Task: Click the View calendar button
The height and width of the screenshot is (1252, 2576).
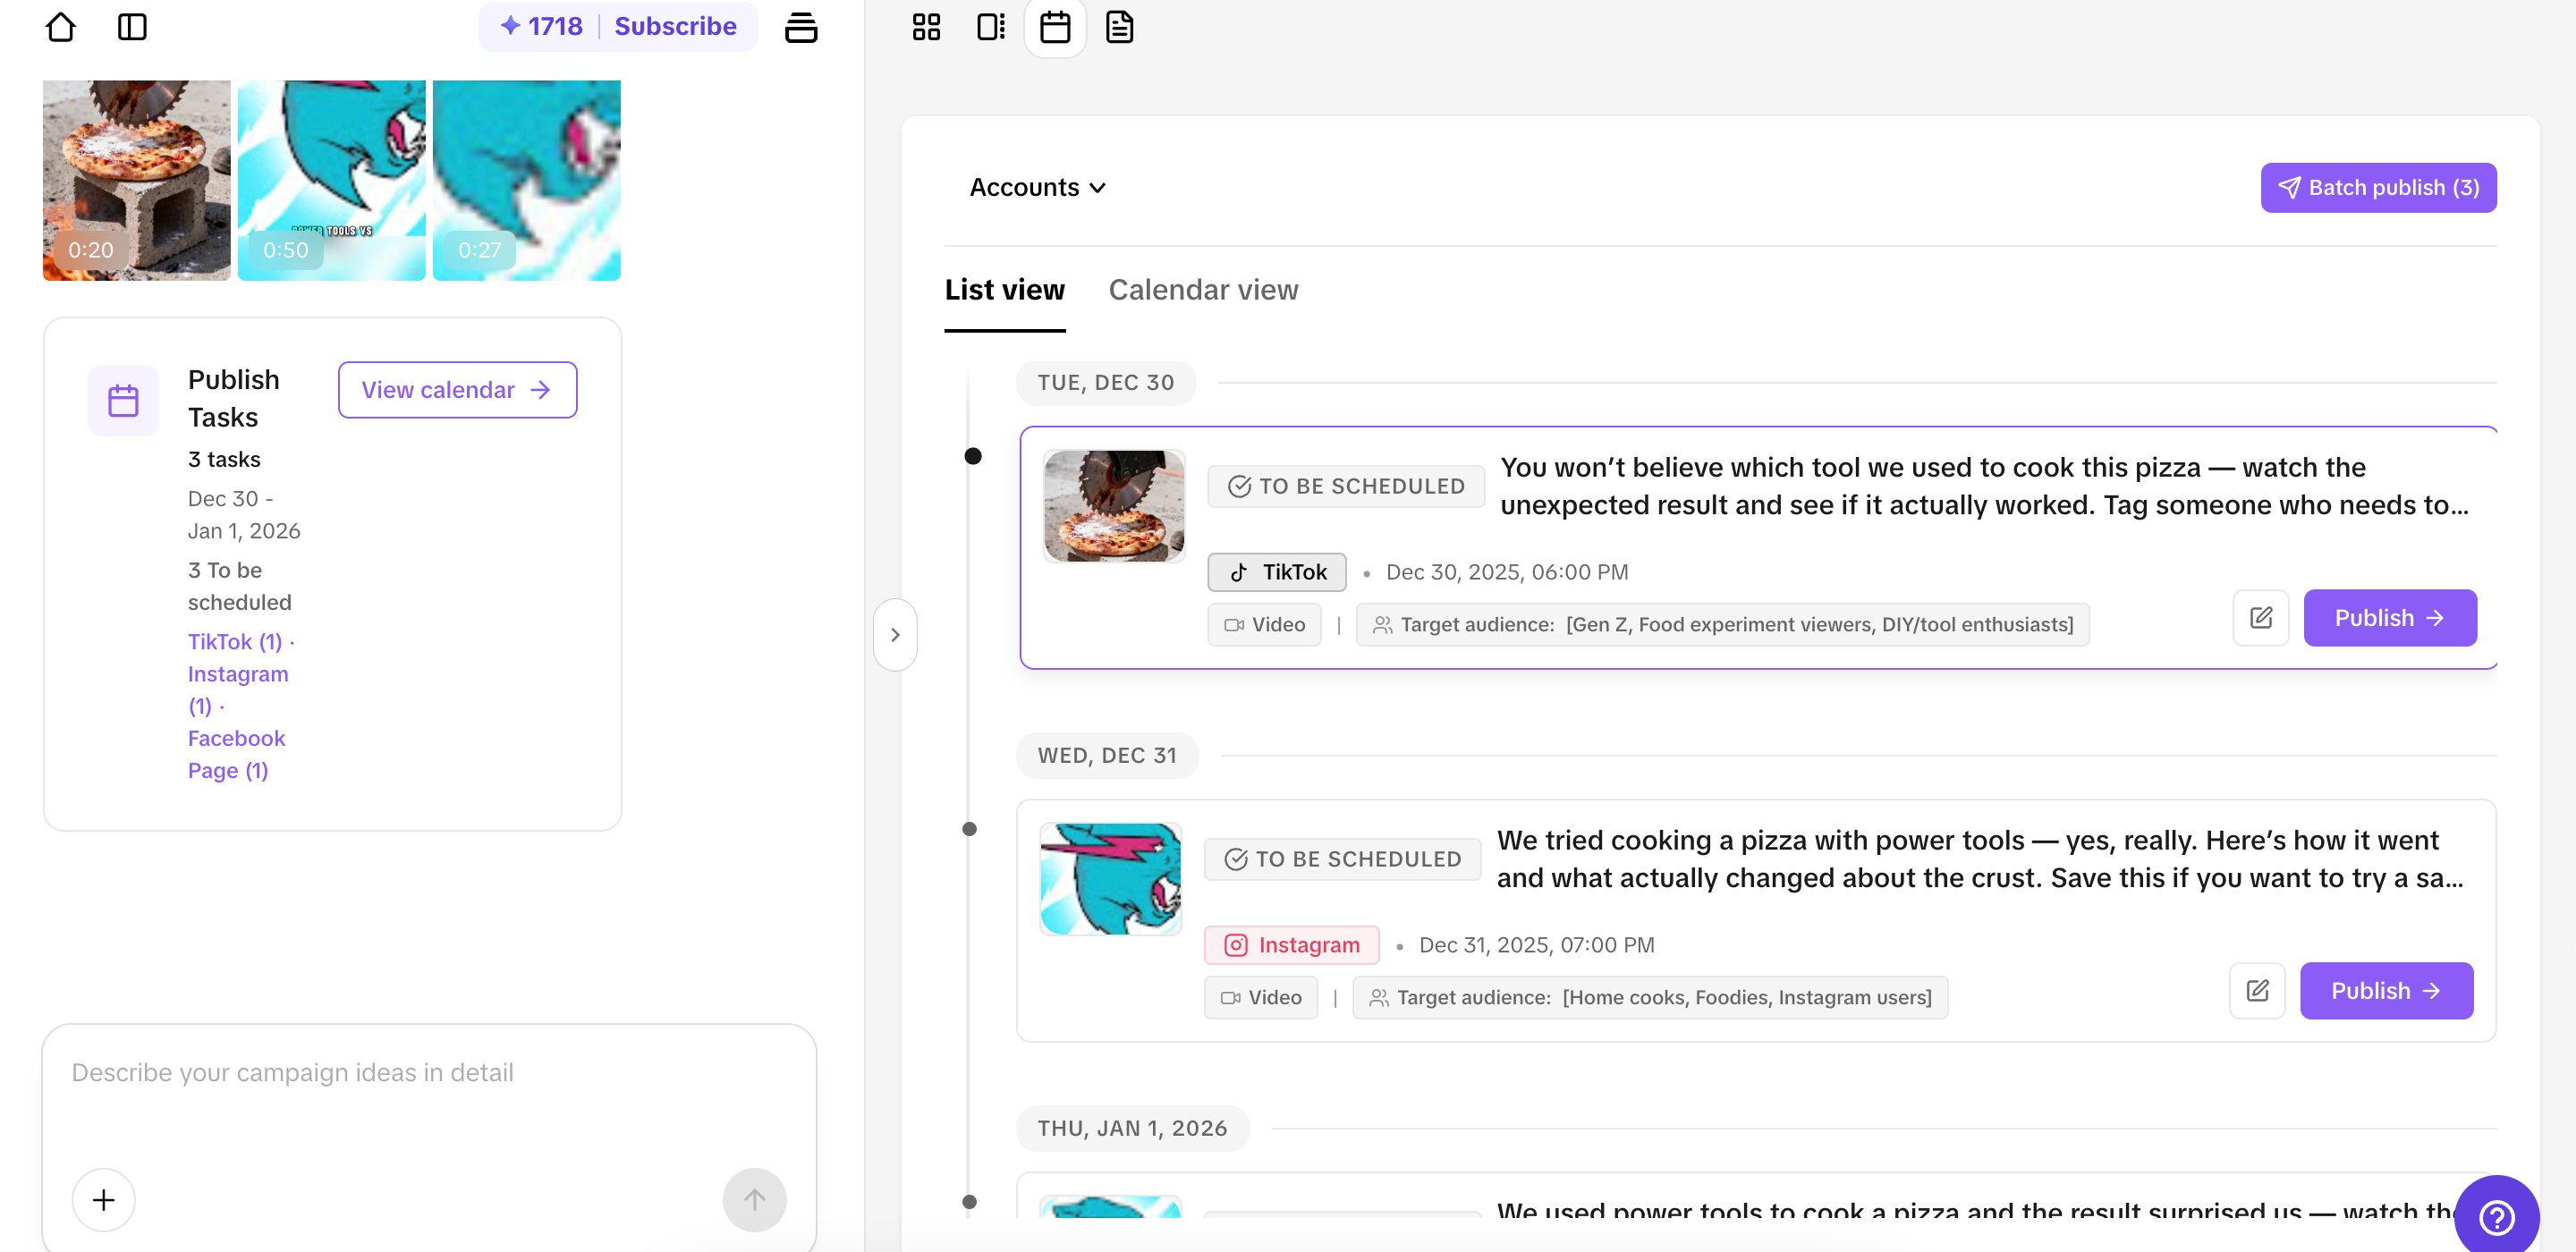Action: point(457,390)
